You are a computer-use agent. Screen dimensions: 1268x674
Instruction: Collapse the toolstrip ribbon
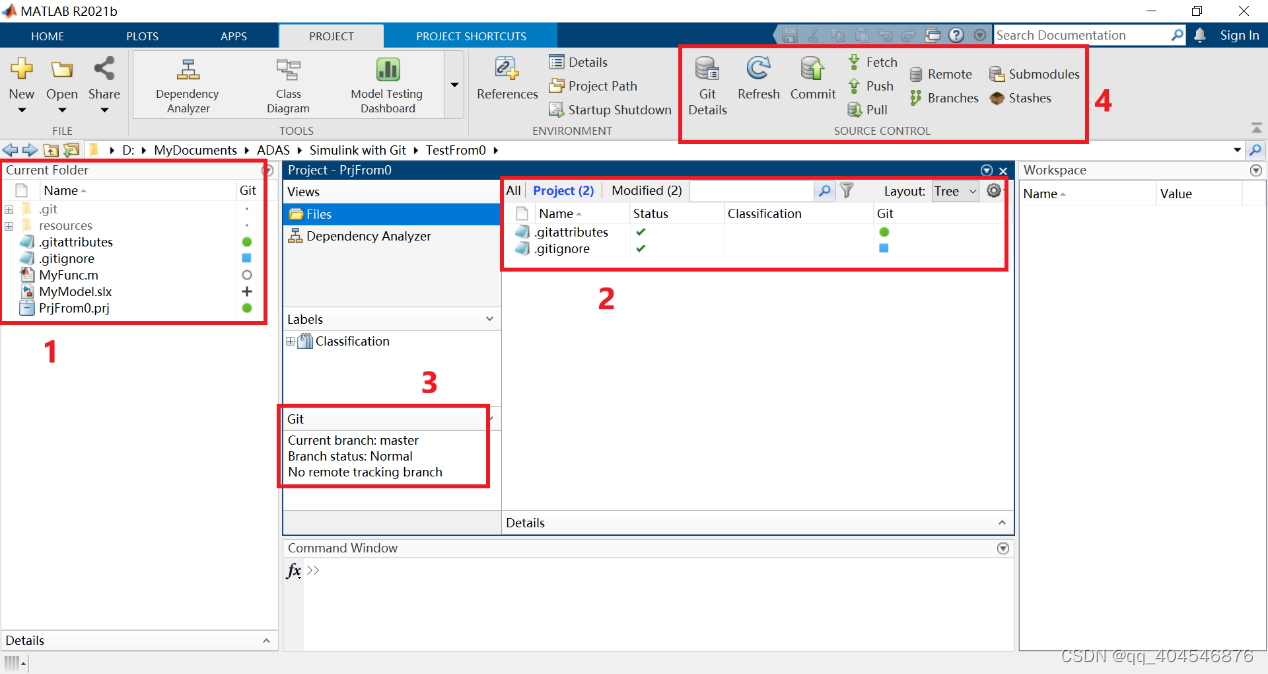(1256, 128)
